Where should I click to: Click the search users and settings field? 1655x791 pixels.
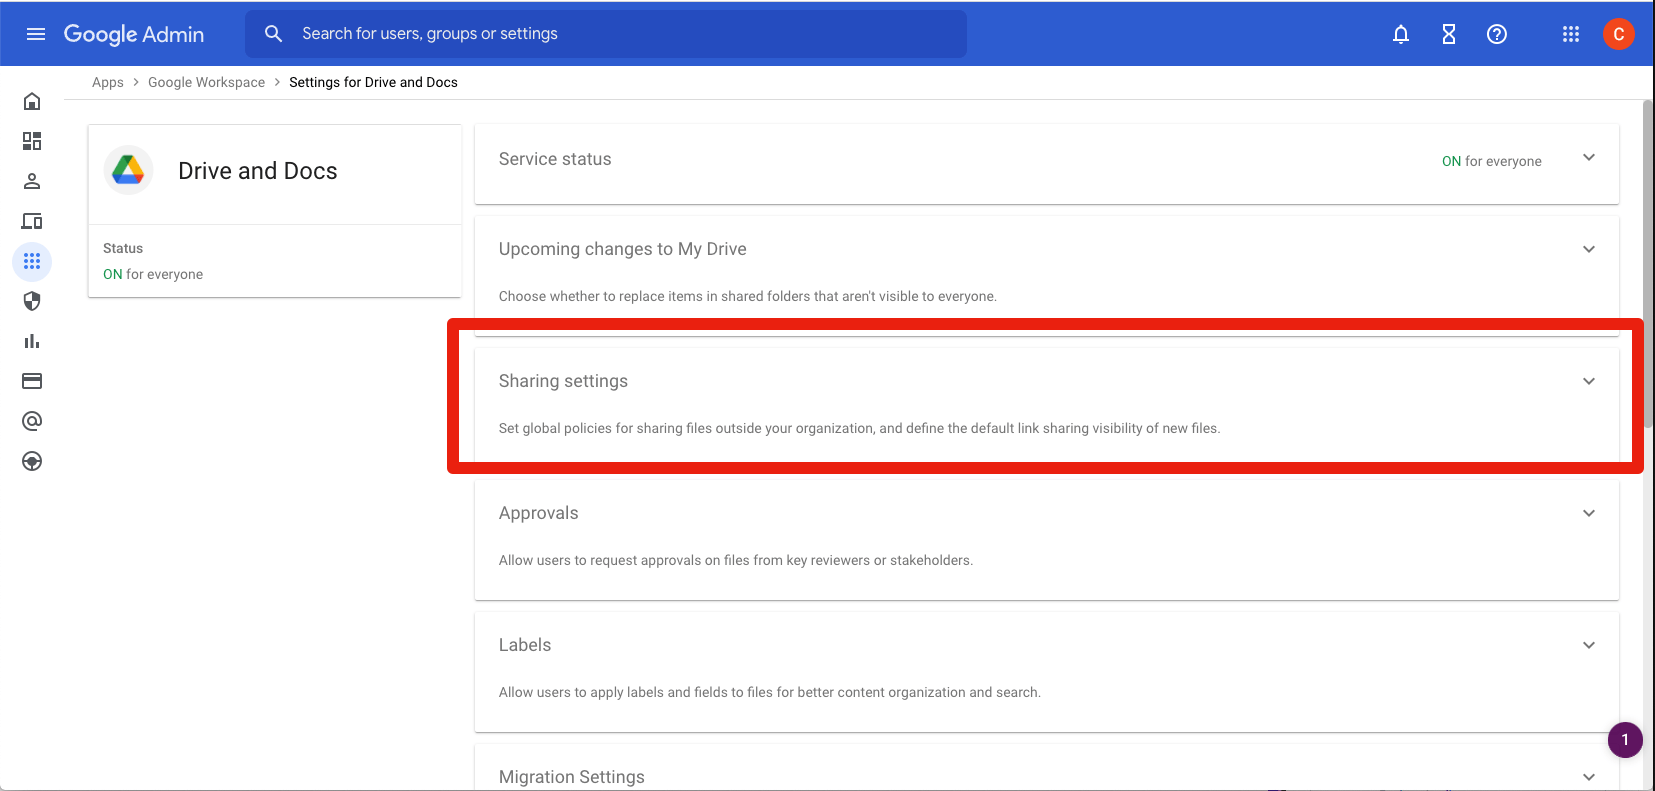[620, 34]
